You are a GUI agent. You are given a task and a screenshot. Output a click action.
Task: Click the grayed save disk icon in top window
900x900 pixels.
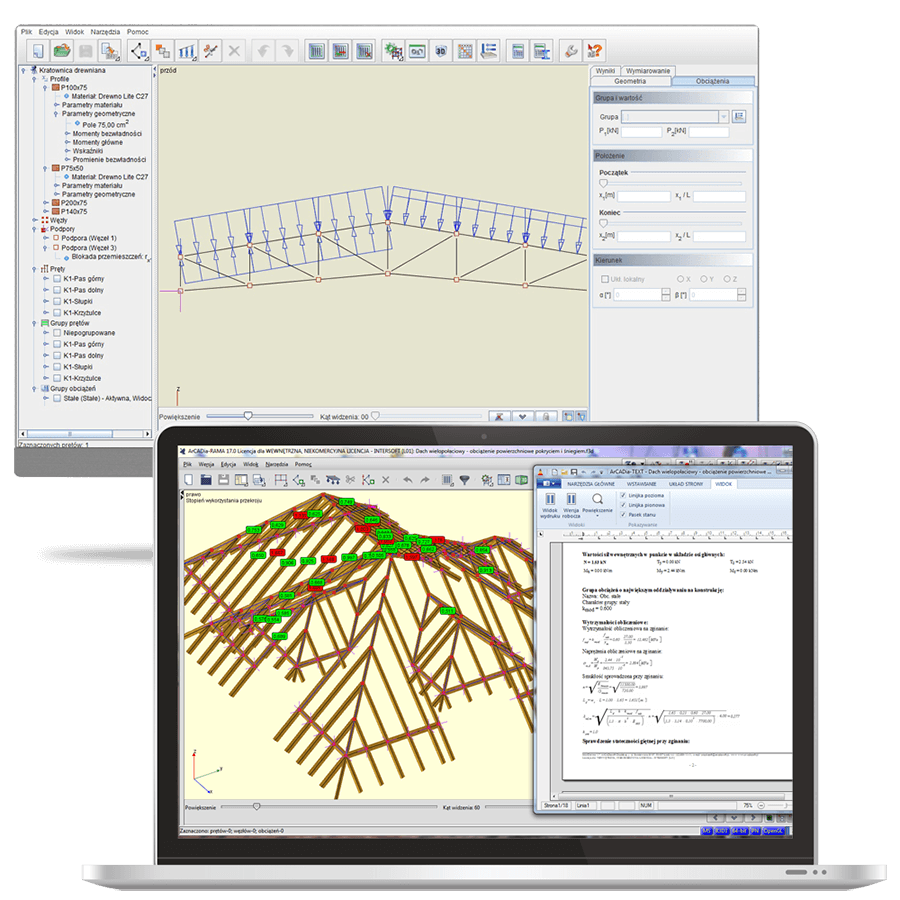[x=86, y=51]
